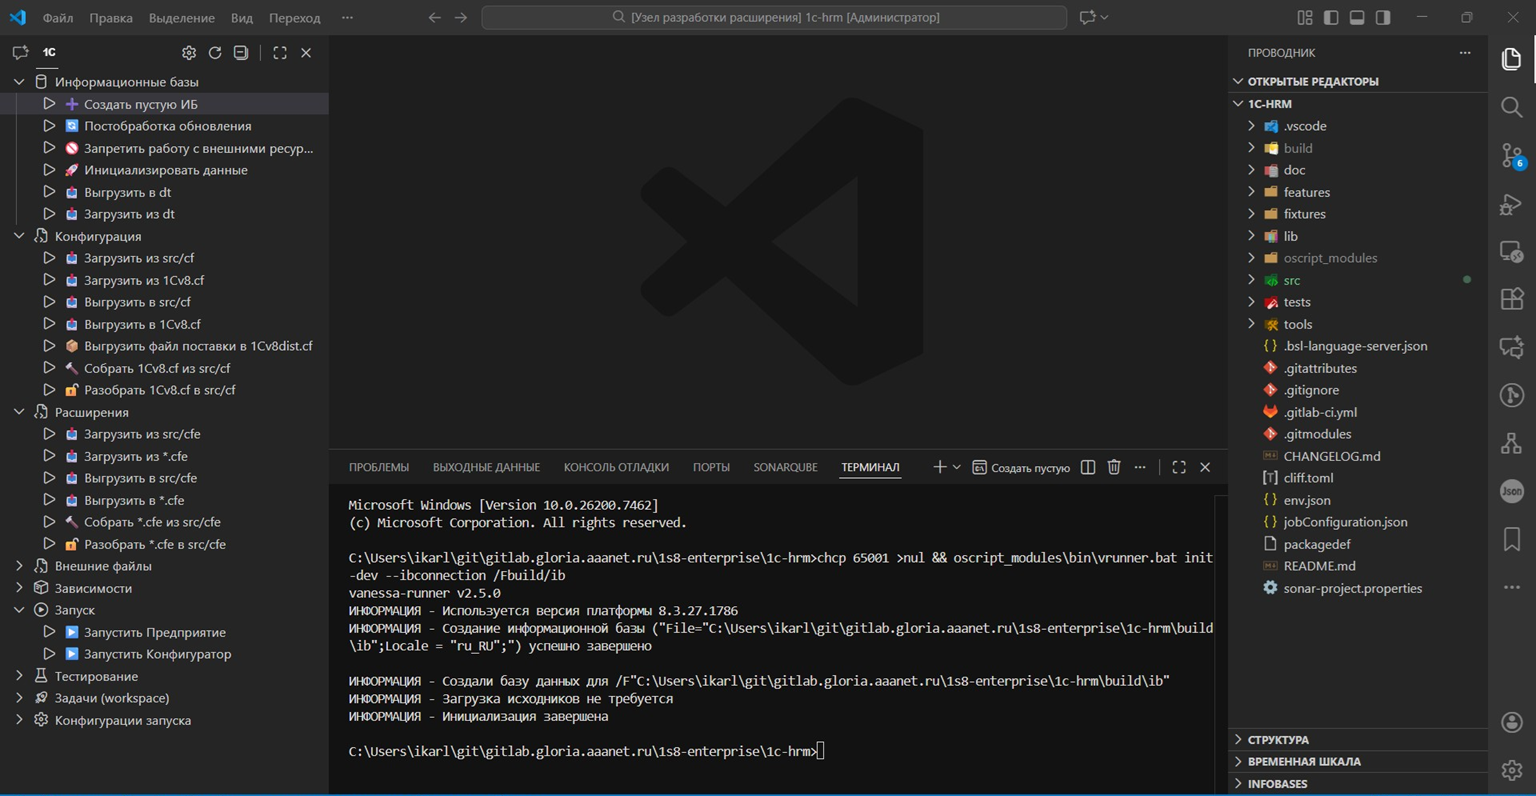Open Source Control view with badge 6
This screenshot has width=1536, height=796.
pos(1512,155)
